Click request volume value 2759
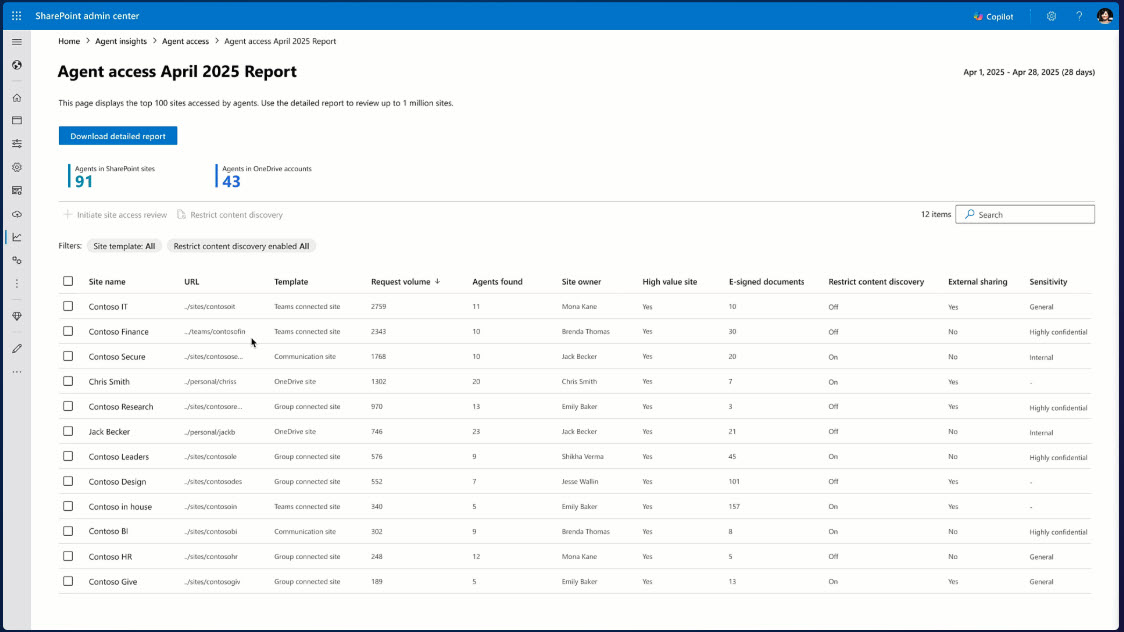 [378, 307]
